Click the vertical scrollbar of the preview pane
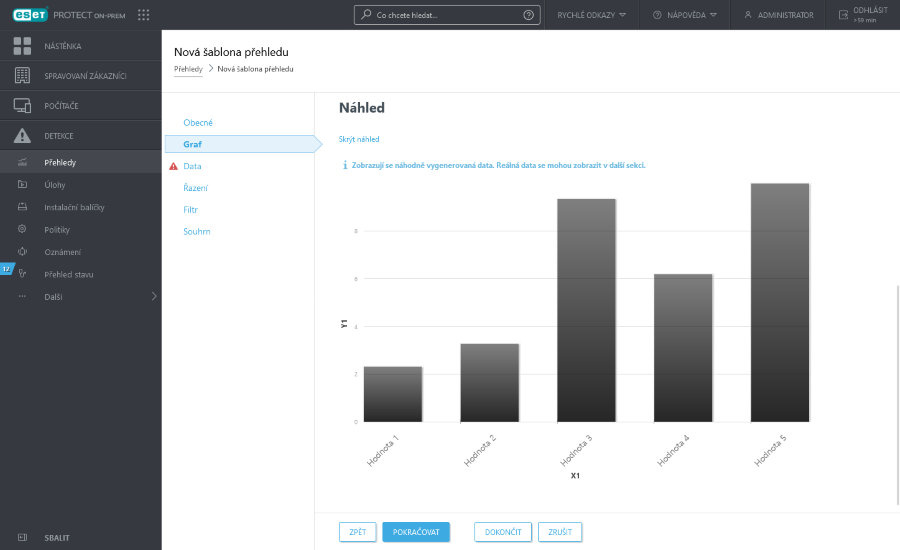The width and height of the screenshot is (900, 550). pos(898,395)
